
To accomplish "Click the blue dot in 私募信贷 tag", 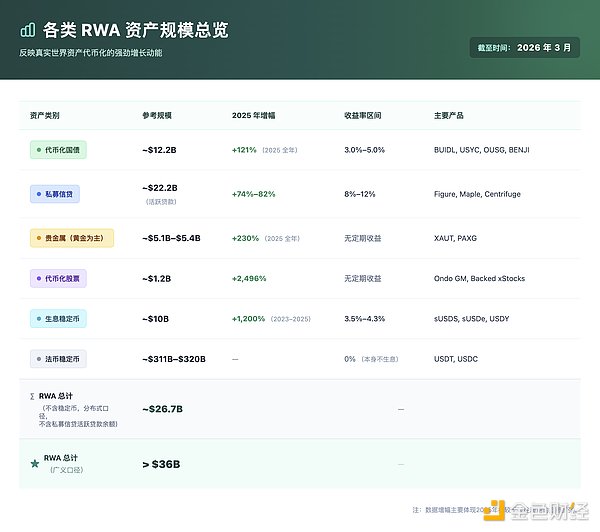I will pos(38,193).
